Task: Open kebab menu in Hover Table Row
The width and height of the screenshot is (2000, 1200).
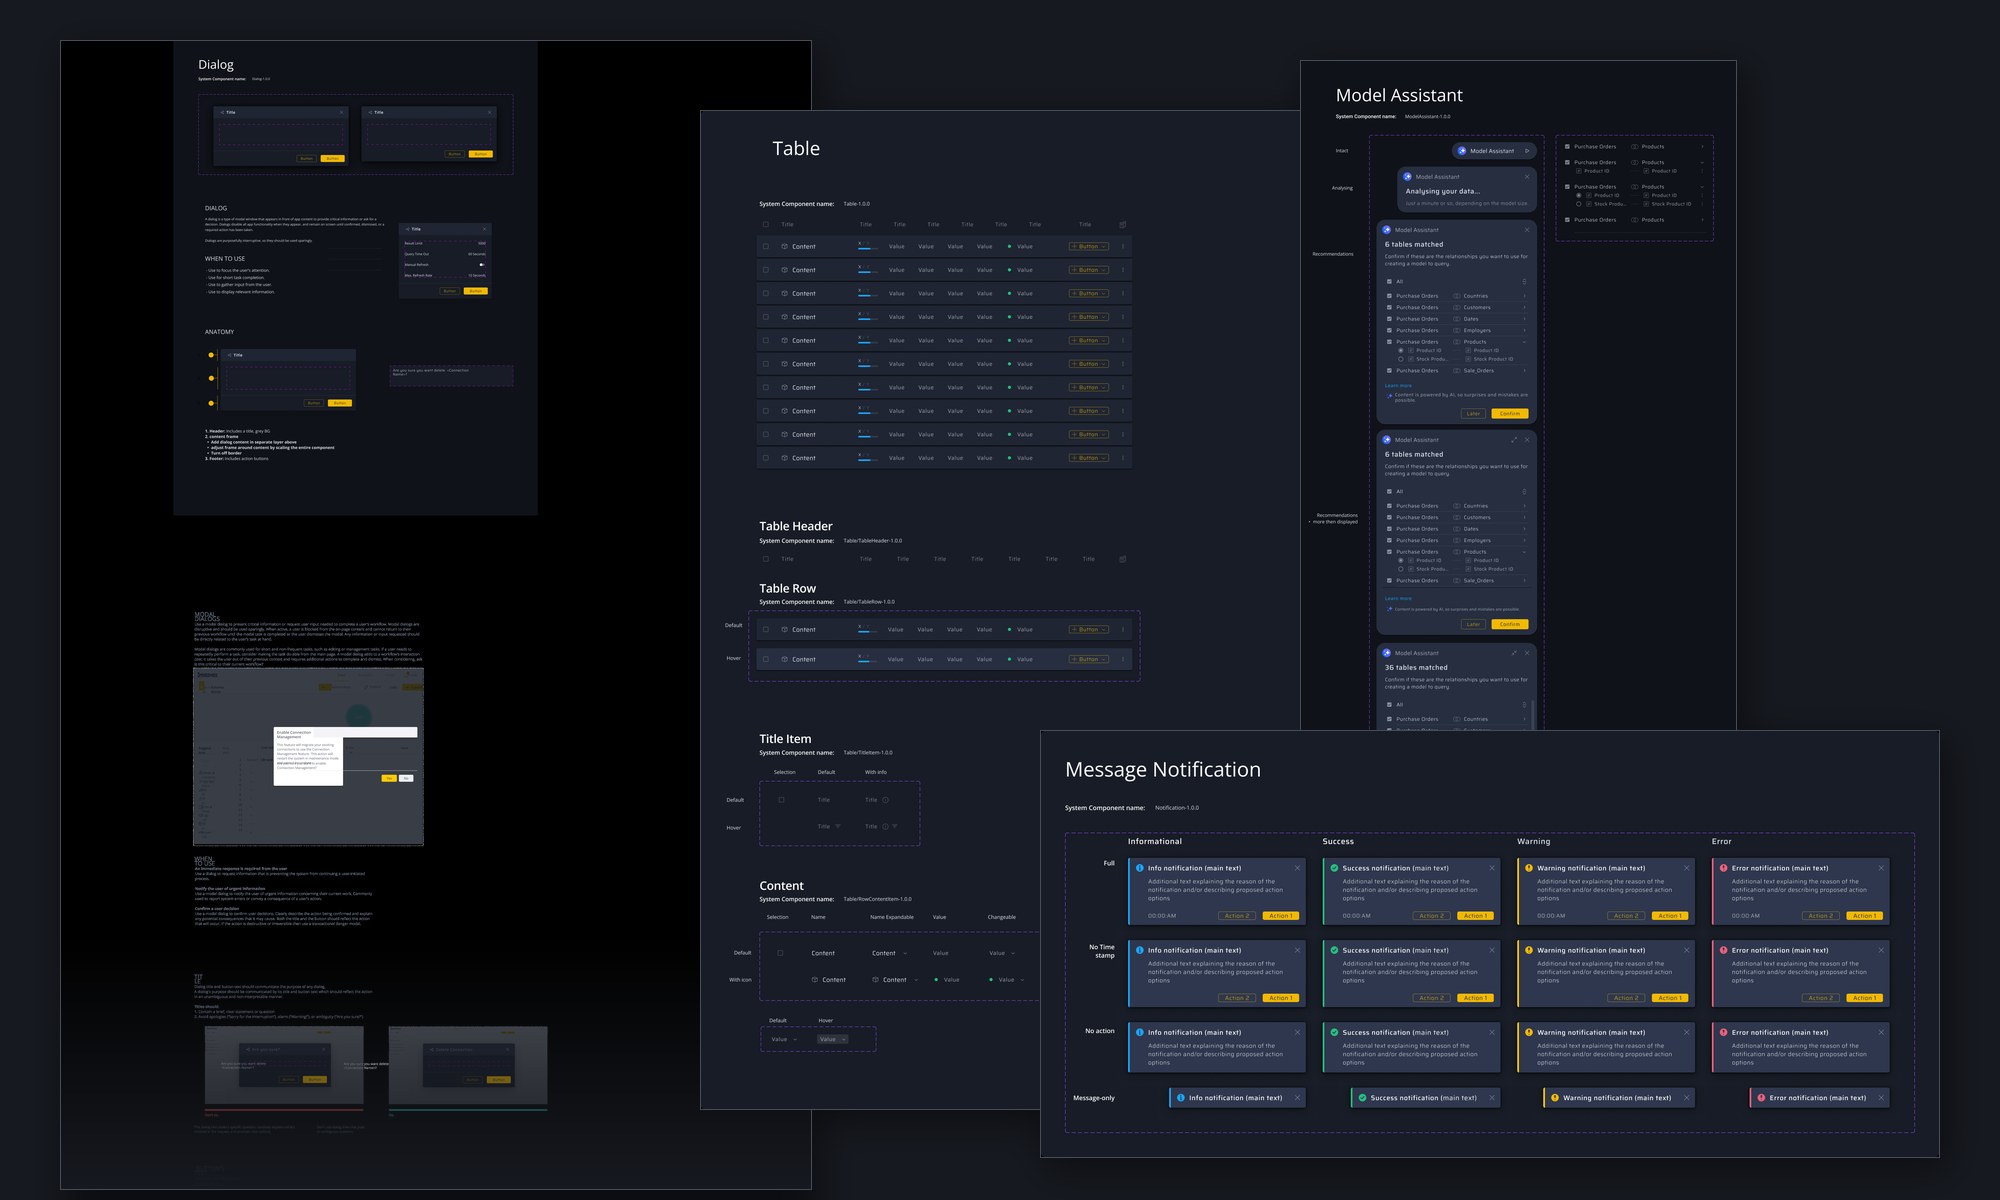Action: coord(1123,660)
